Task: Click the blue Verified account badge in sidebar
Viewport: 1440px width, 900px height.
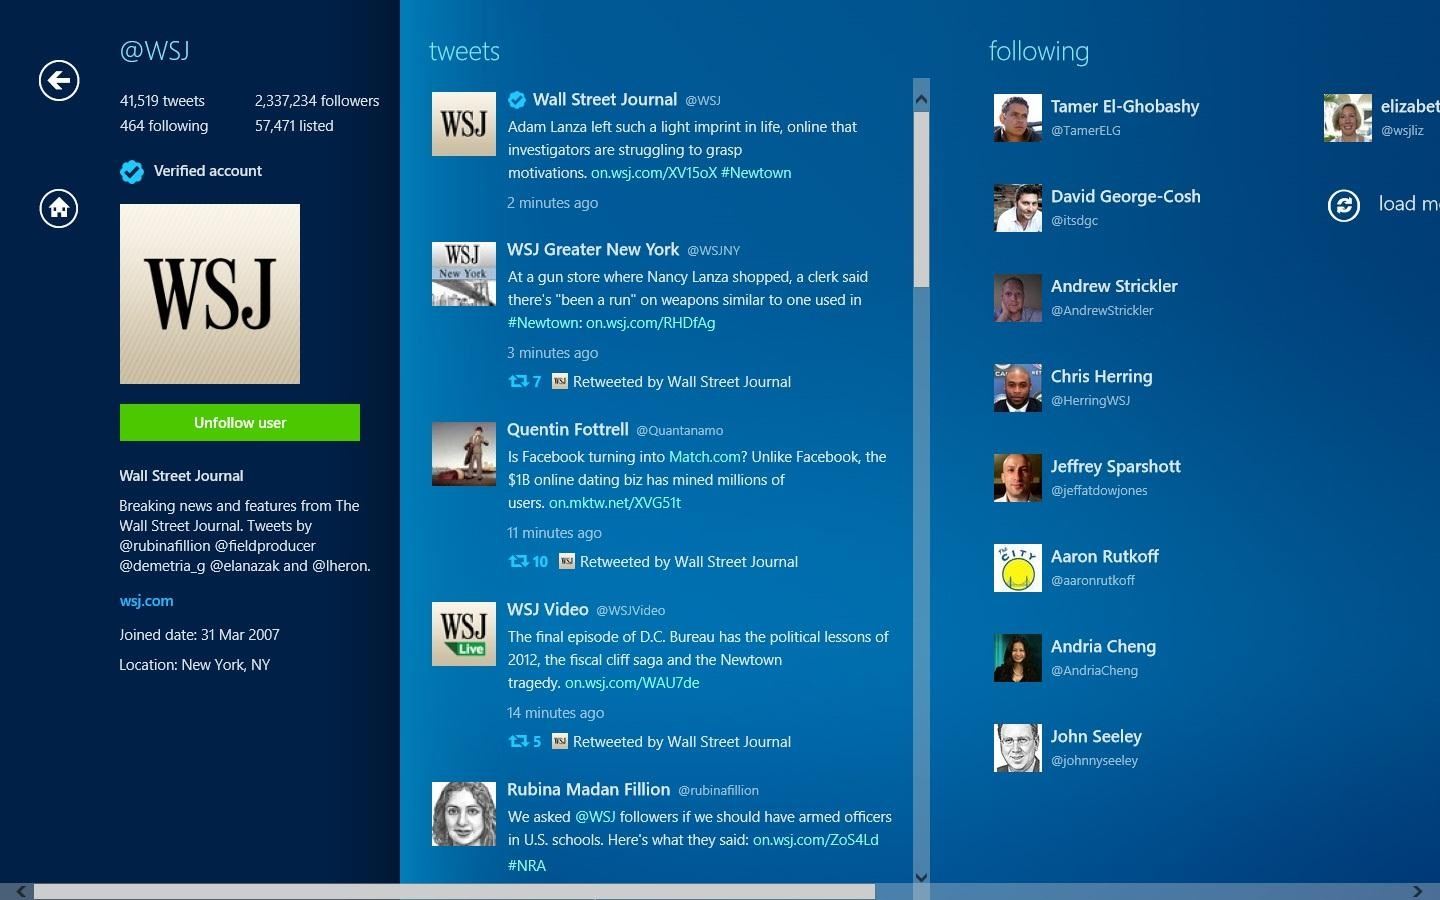Action: coord(131,171)
